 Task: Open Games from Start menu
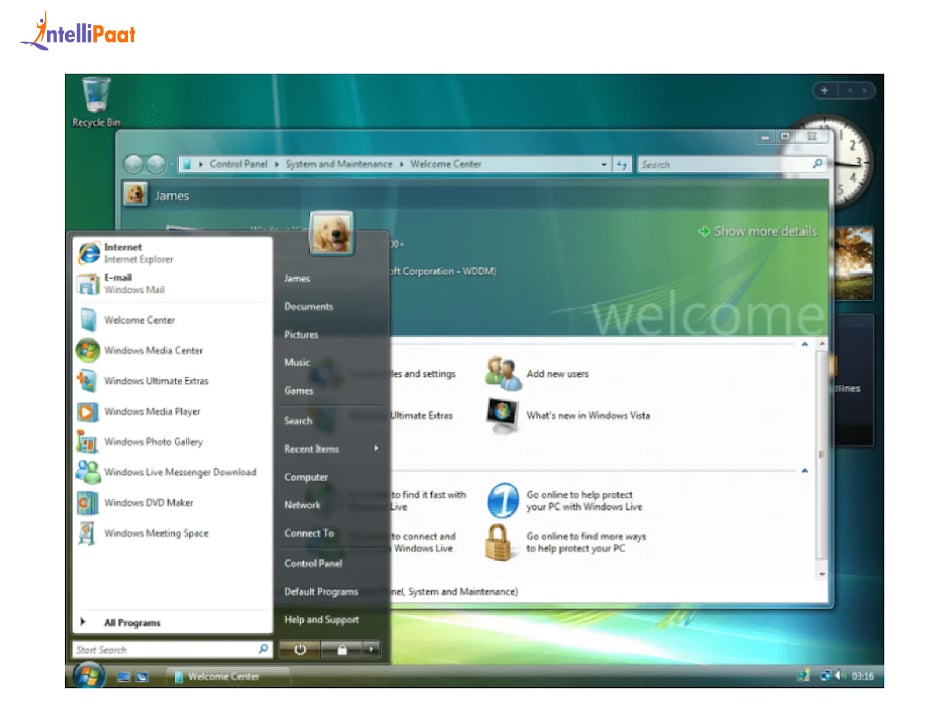(299, 391)
